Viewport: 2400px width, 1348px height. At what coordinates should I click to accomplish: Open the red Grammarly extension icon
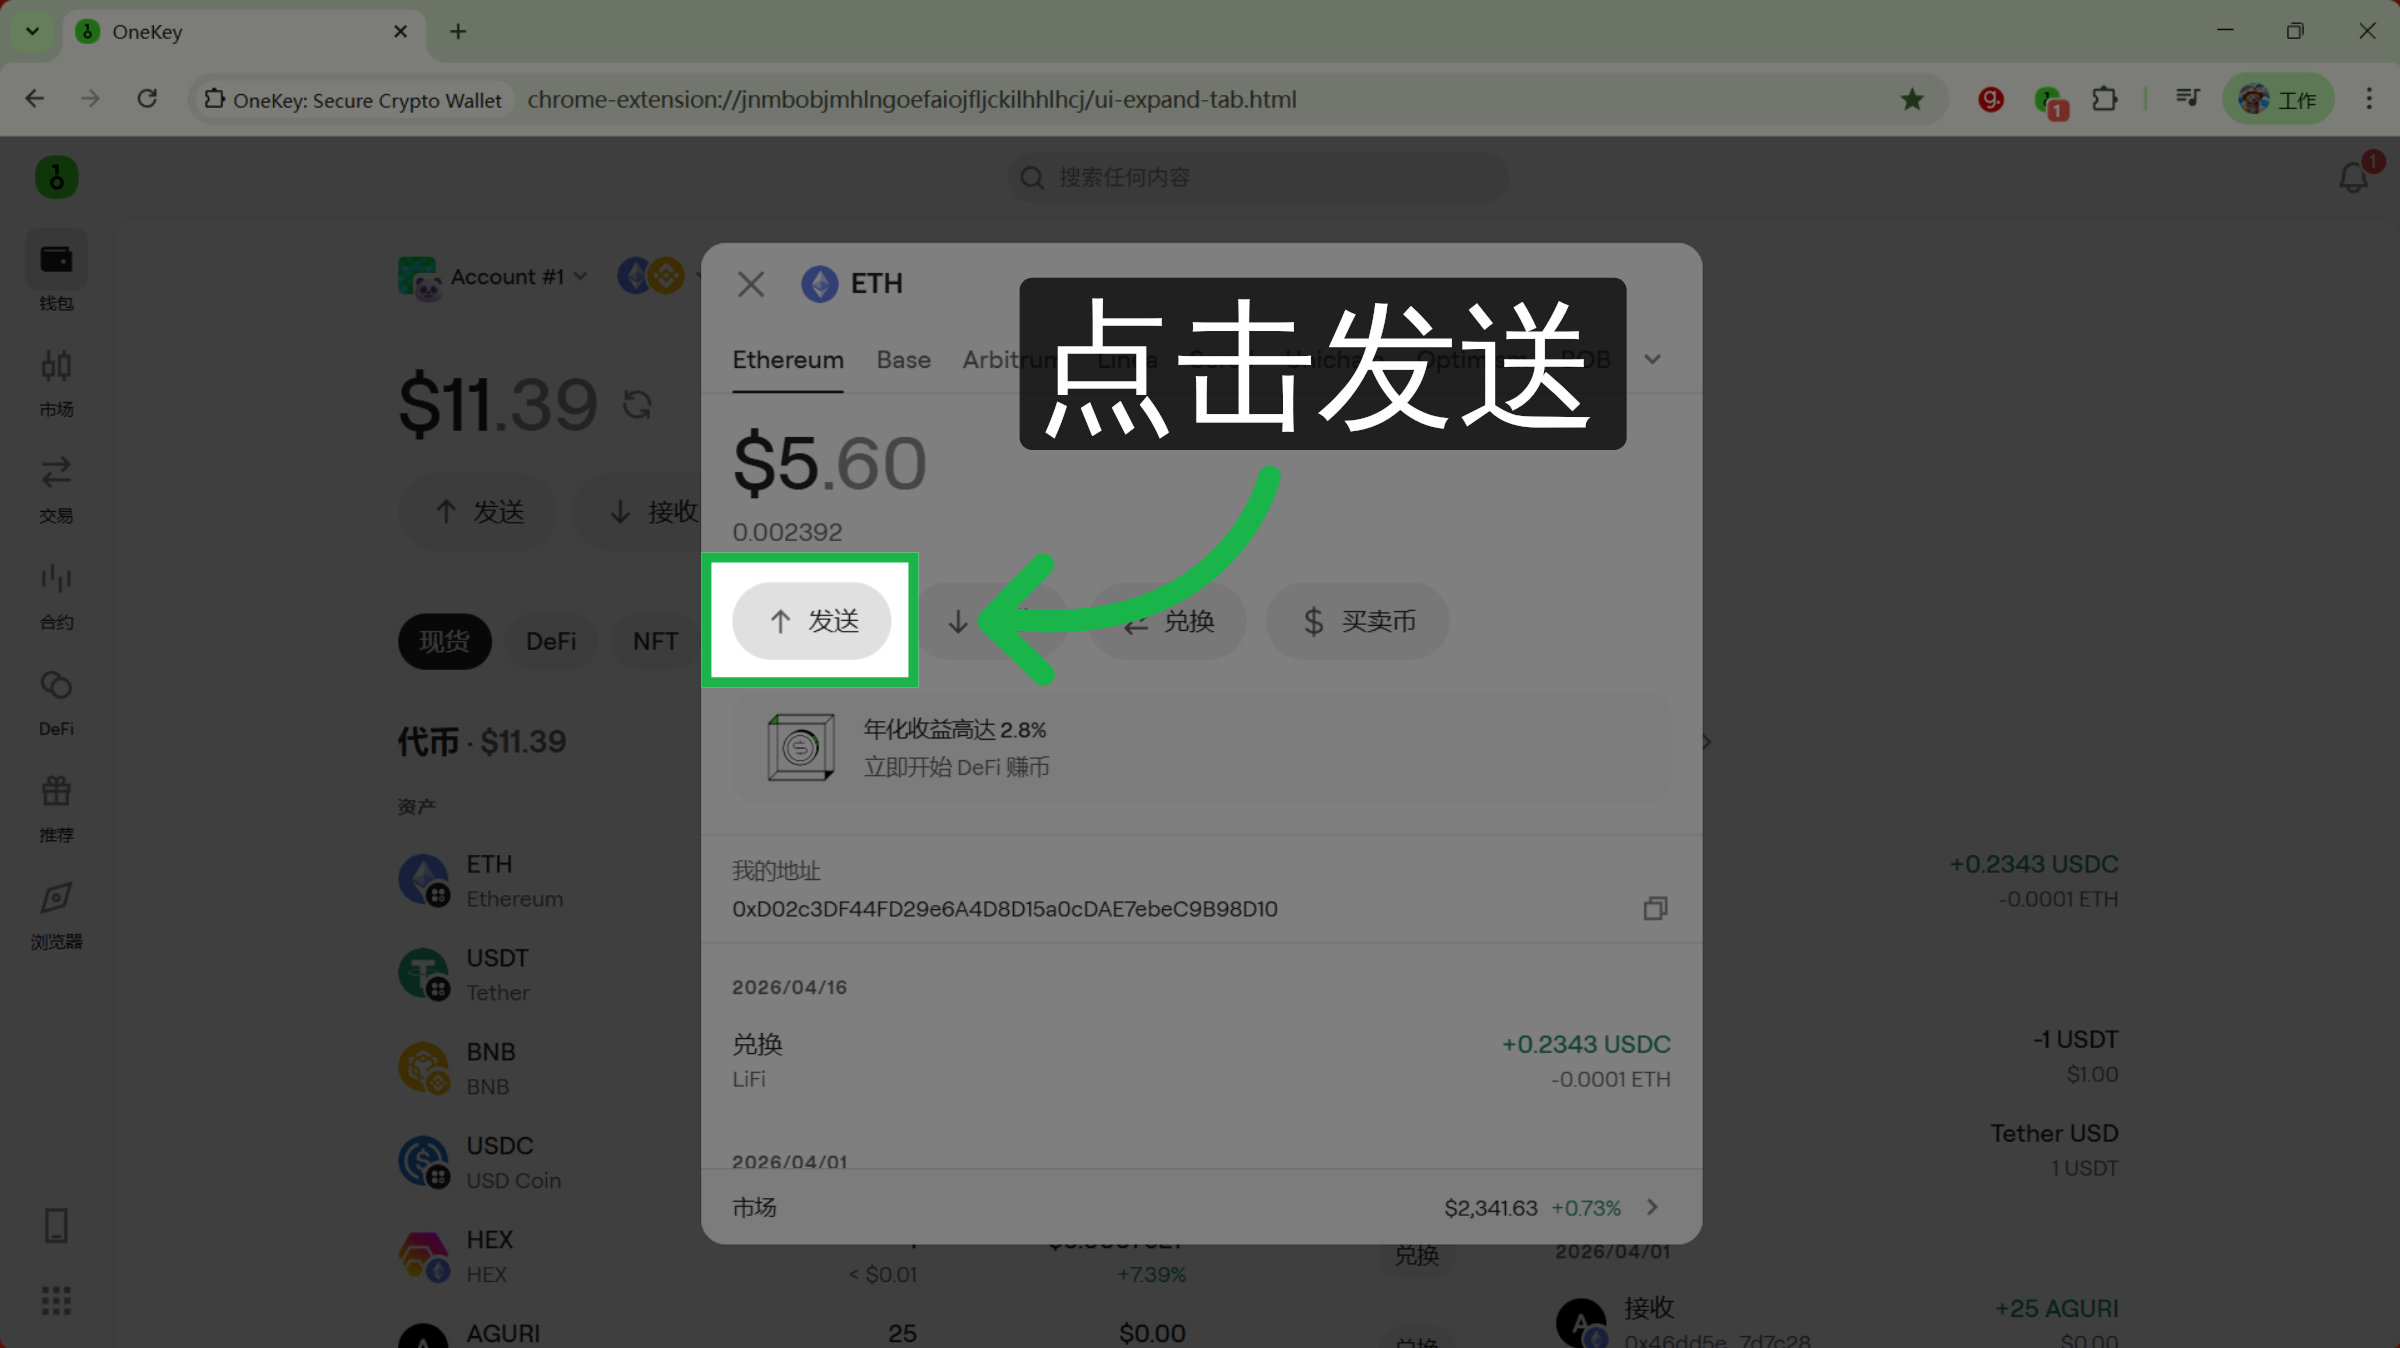click(x=1991, y=99)
